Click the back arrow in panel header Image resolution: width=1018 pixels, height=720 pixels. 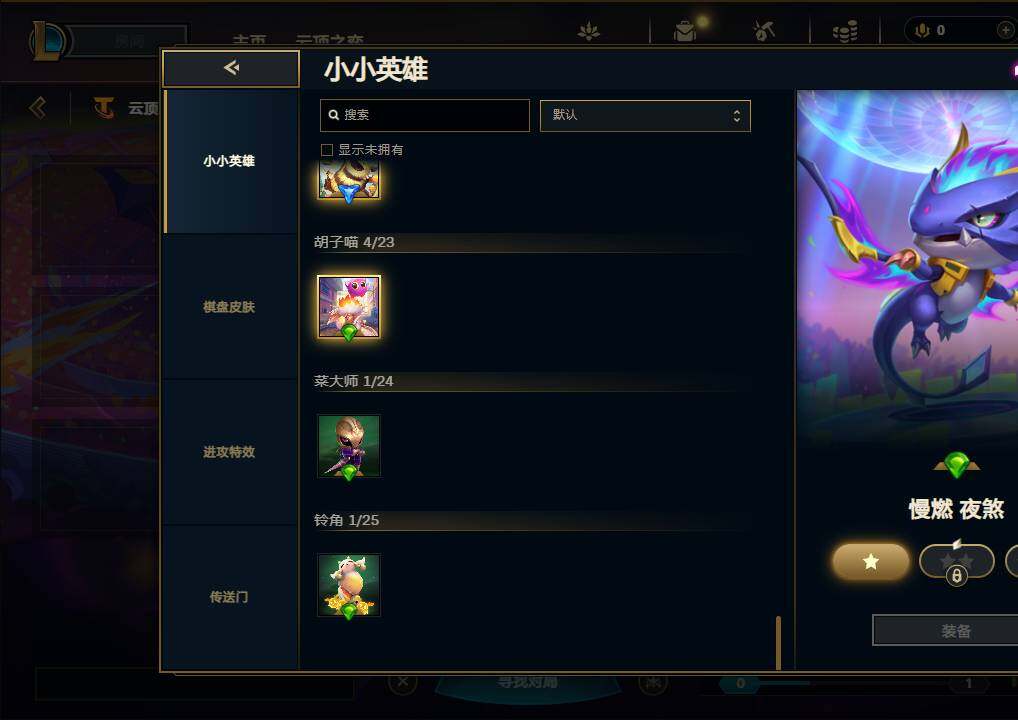(230, 68)
